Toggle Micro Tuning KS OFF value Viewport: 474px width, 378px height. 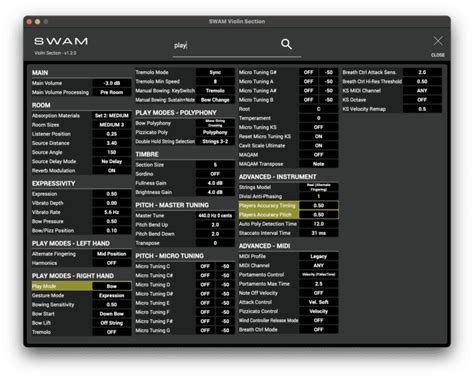(319, 127)
